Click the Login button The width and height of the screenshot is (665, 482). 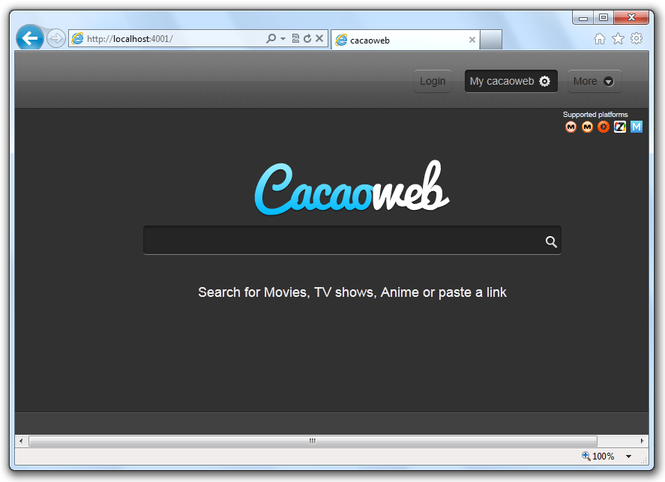(433, 81)
